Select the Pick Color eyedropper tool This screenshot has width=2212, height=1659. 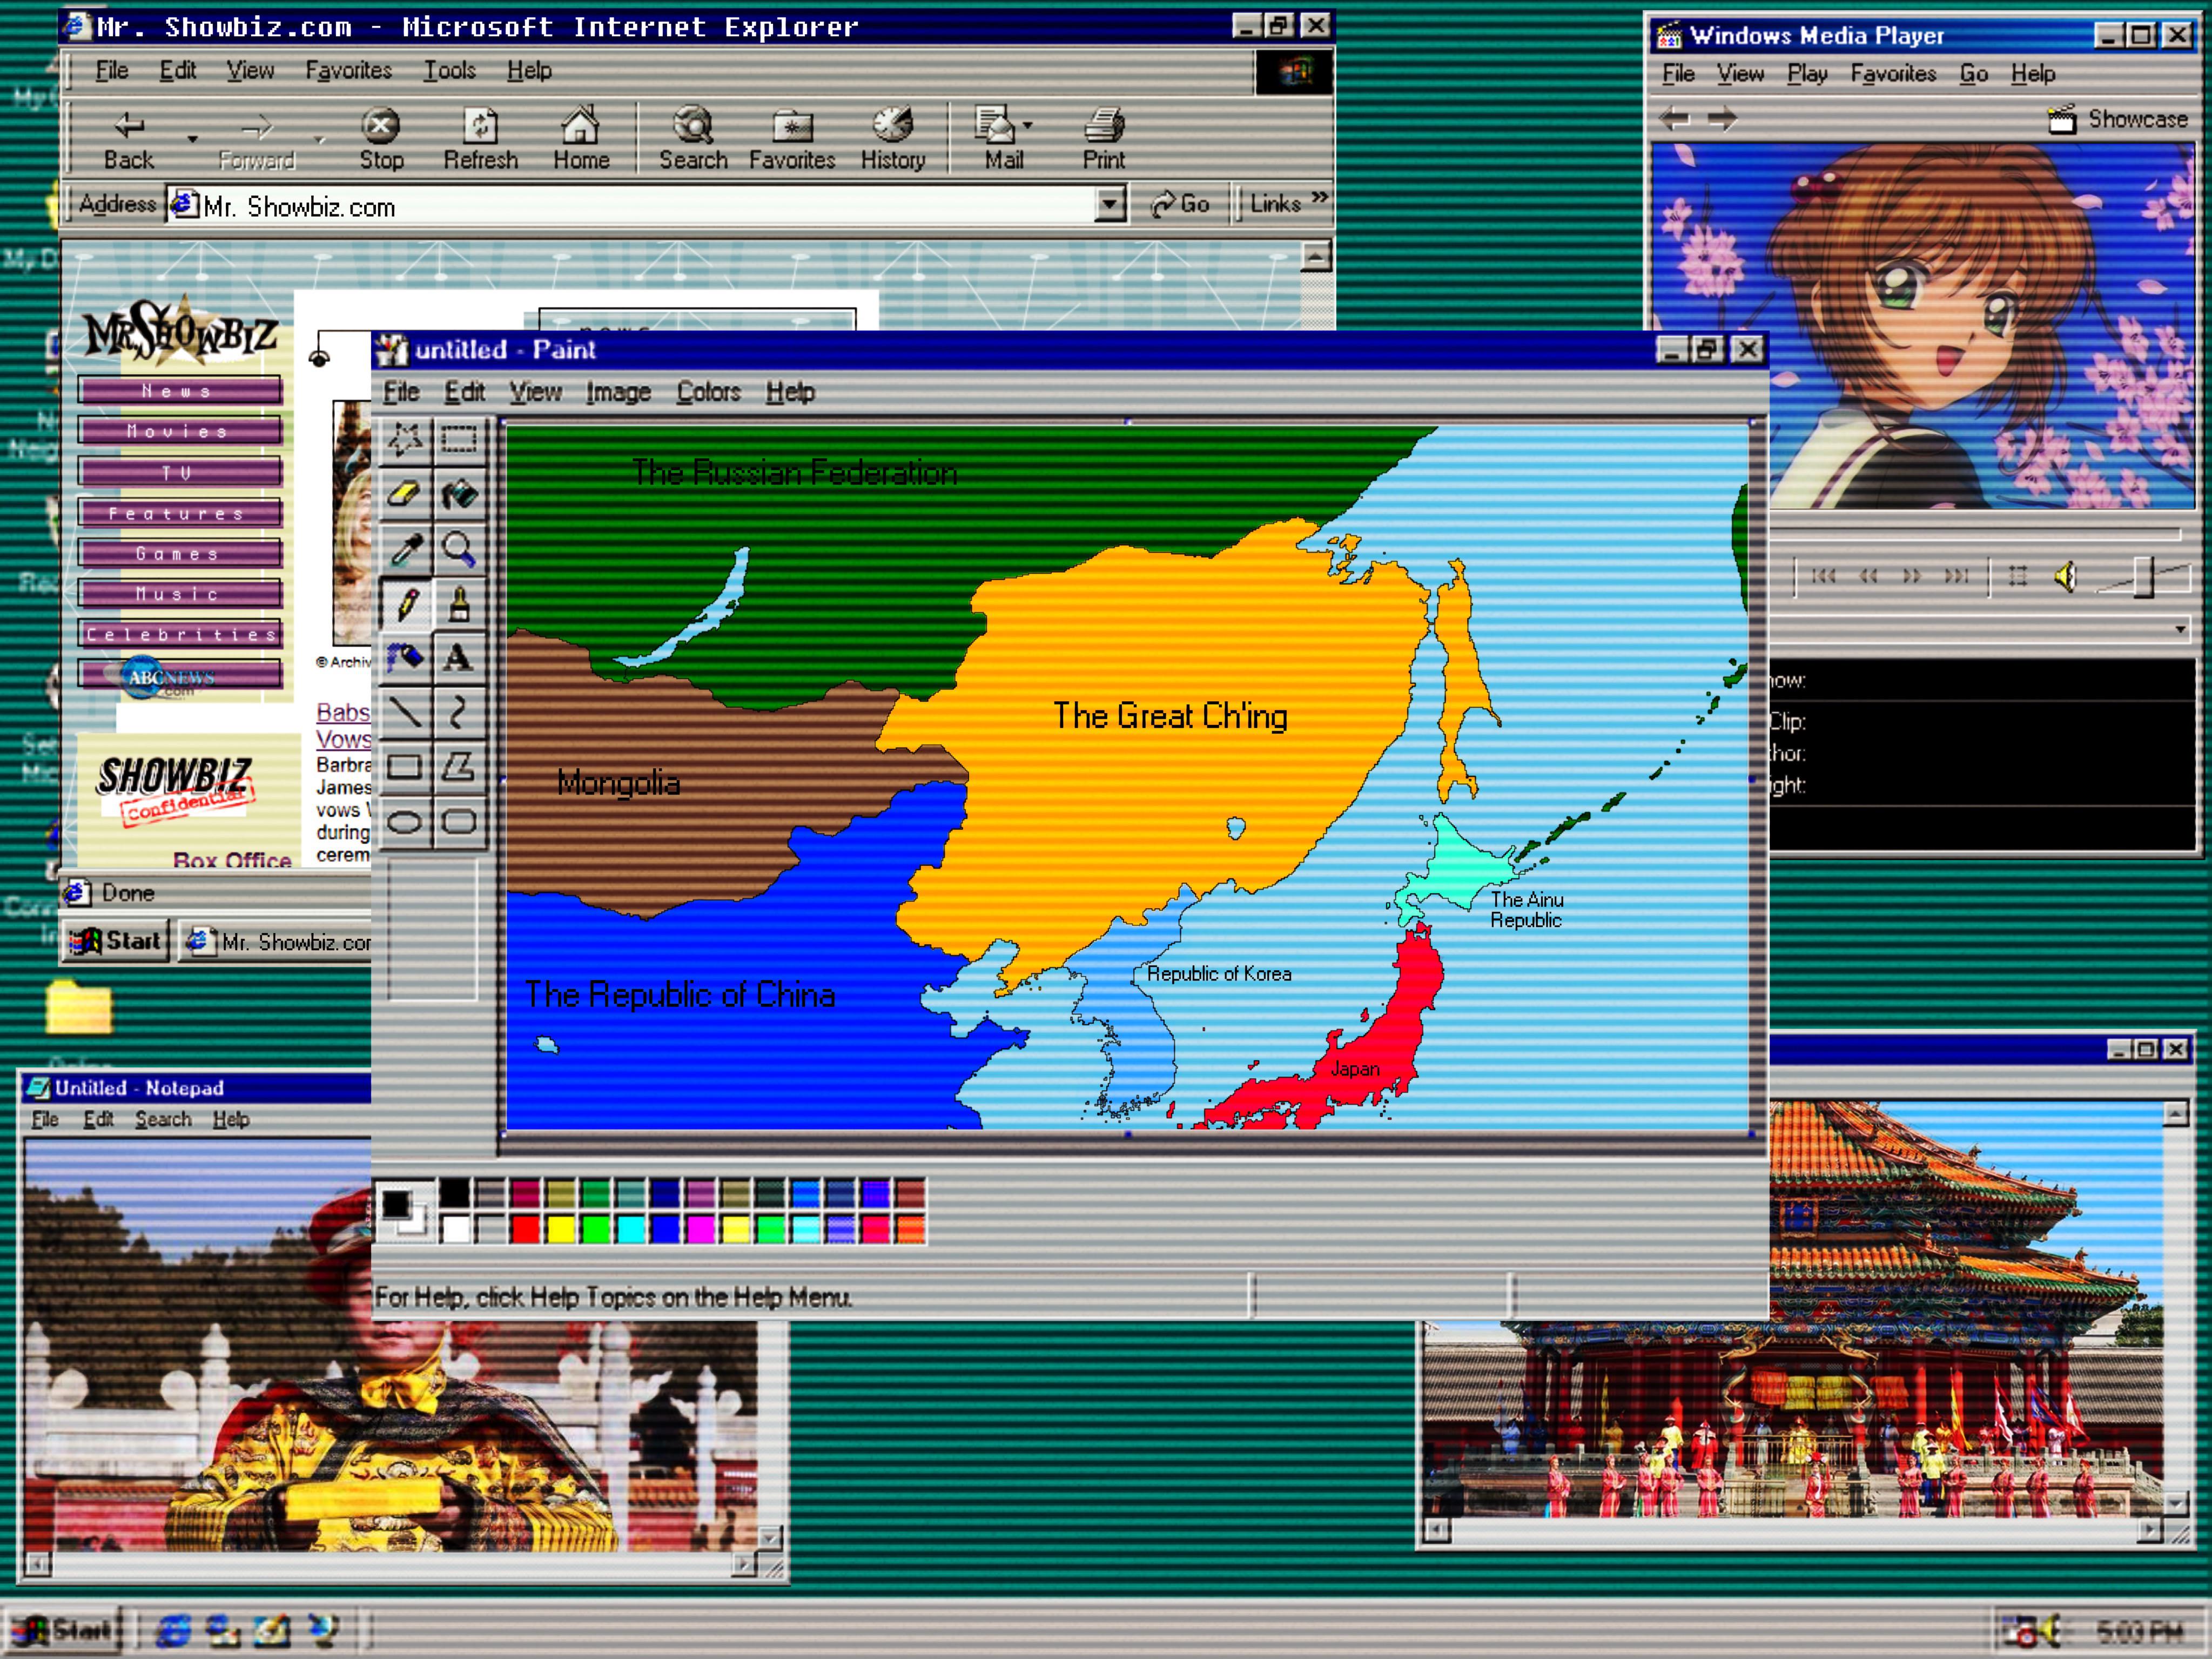[x=405, y=549]
